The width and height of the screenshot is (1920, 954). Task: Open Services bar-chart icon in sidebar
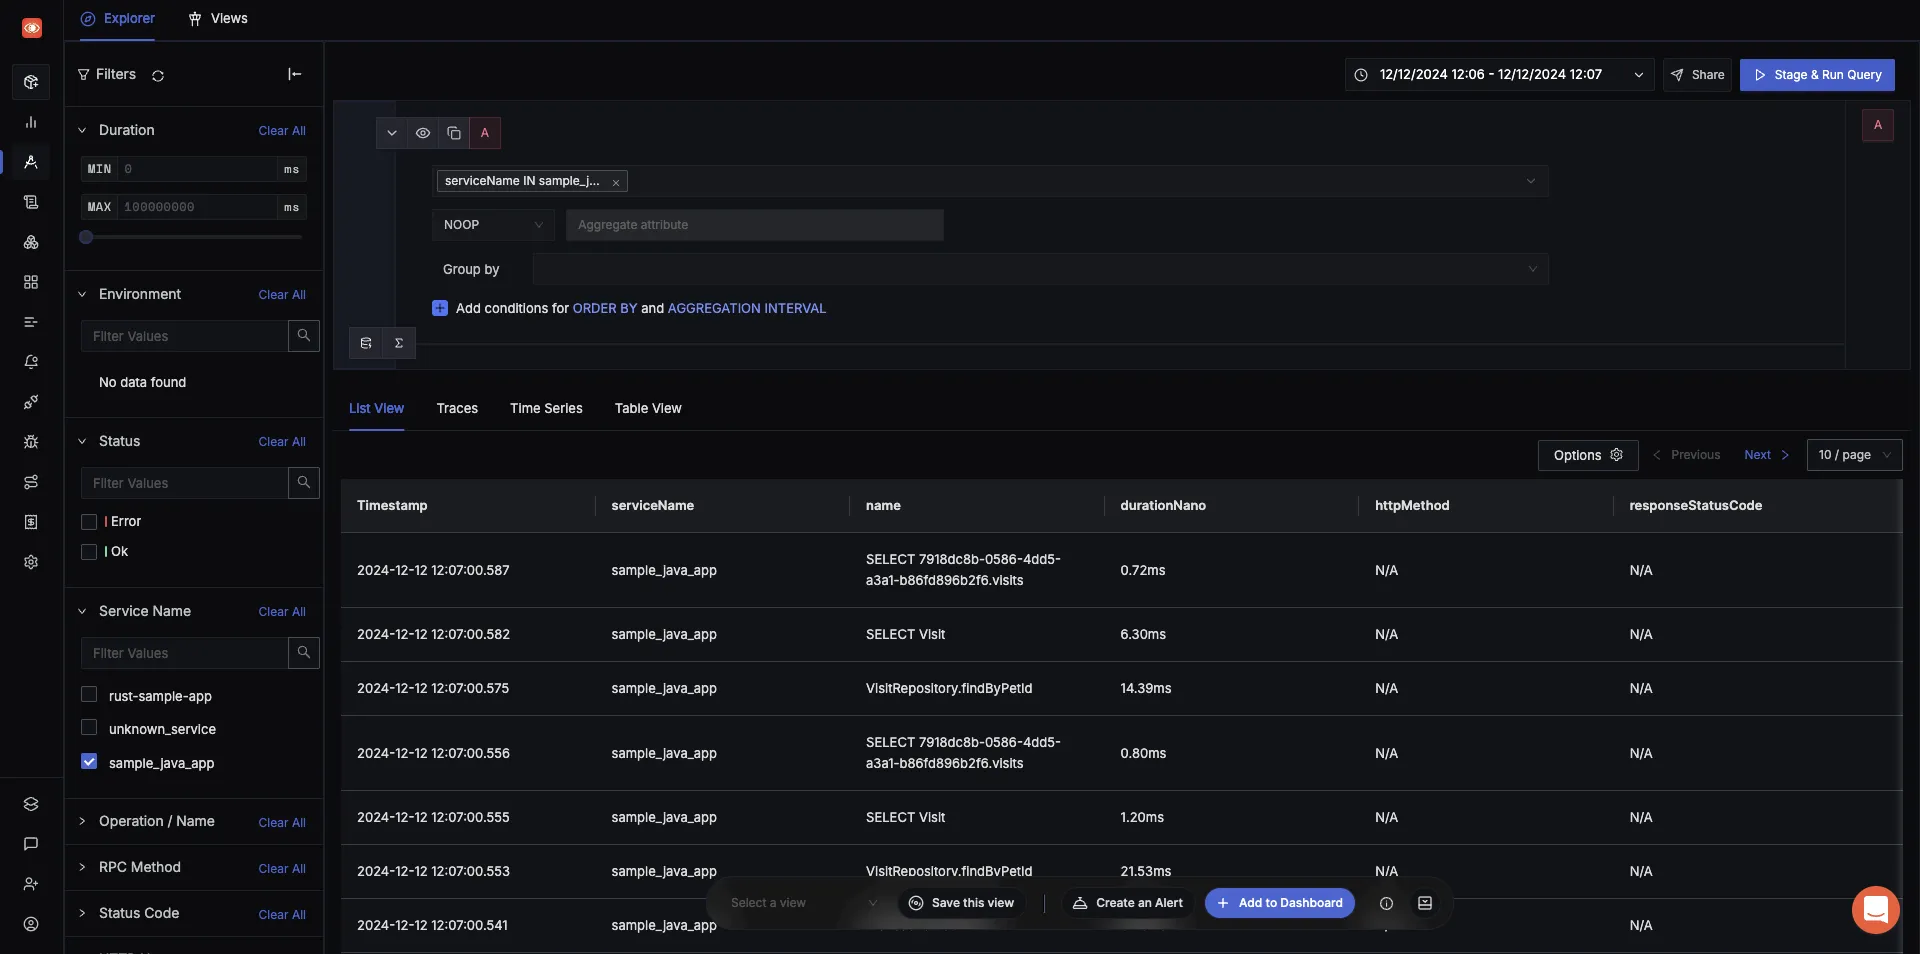(31, 122)
